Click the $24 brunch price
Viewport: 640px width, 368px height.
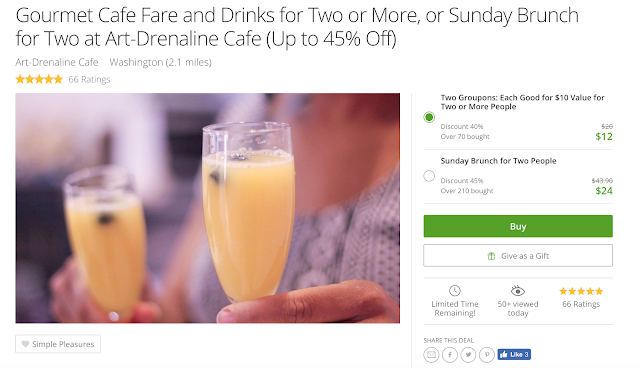[x=604, y=191]
